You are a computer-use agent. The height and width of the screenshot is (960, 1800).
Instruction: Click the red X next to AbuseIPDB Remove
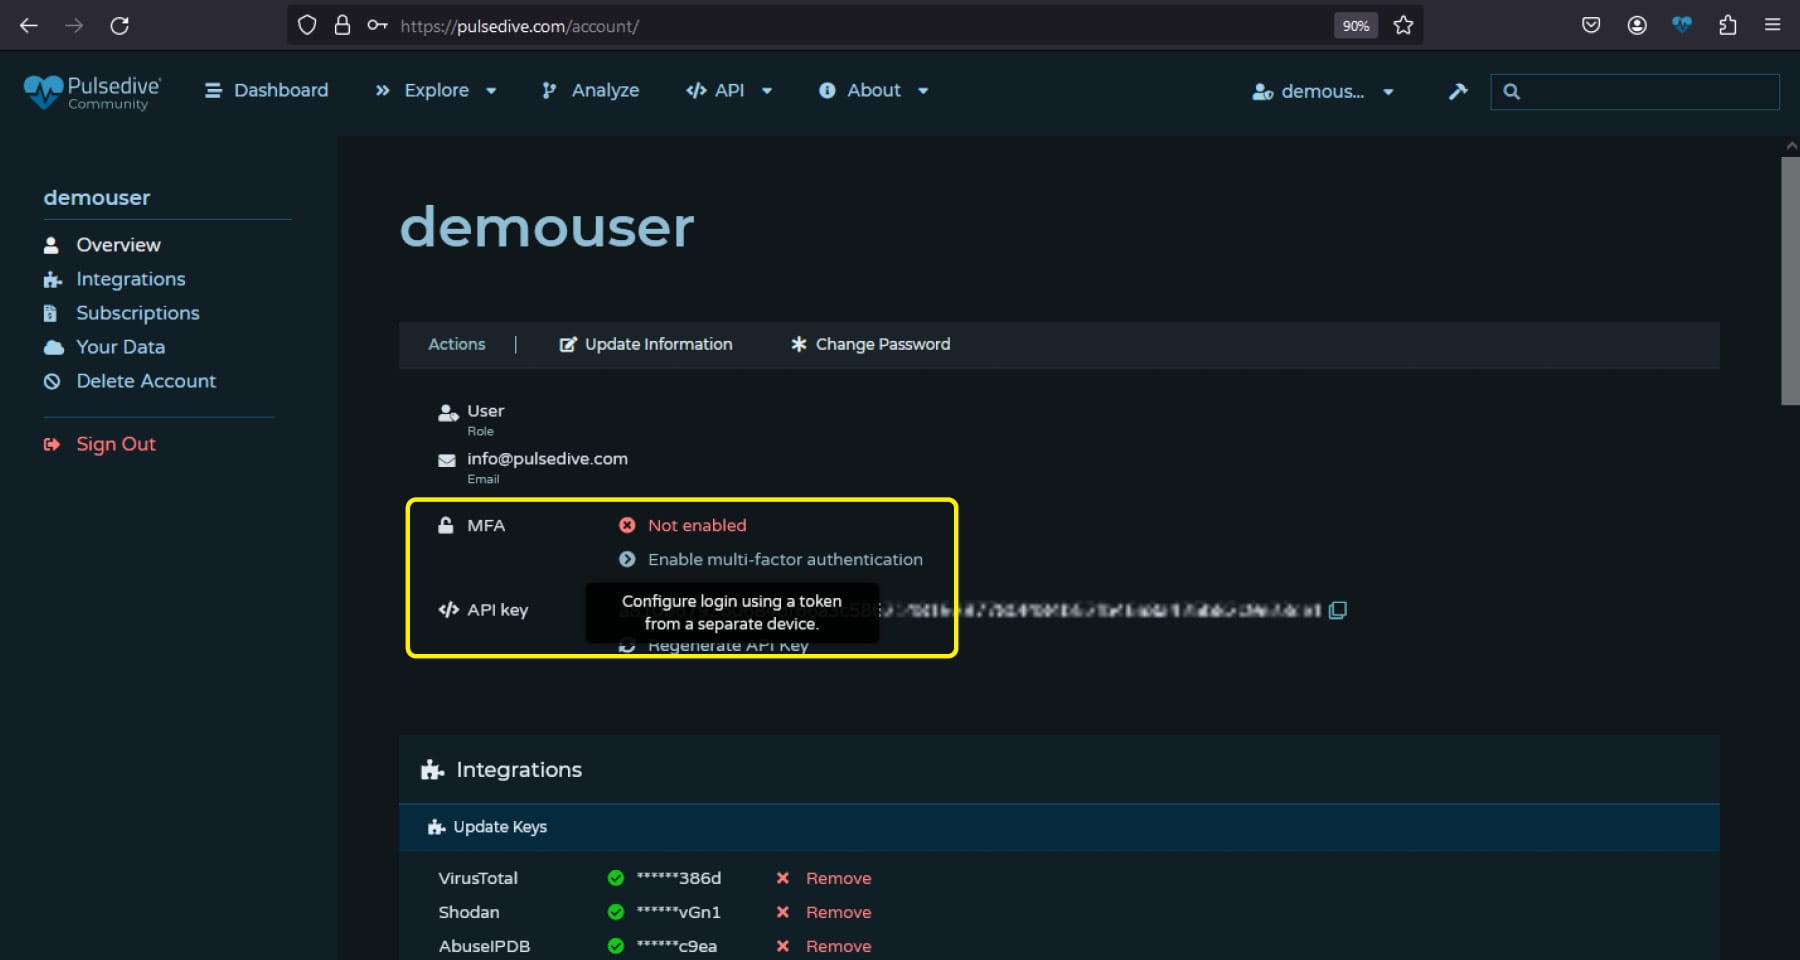coord(783,946)
